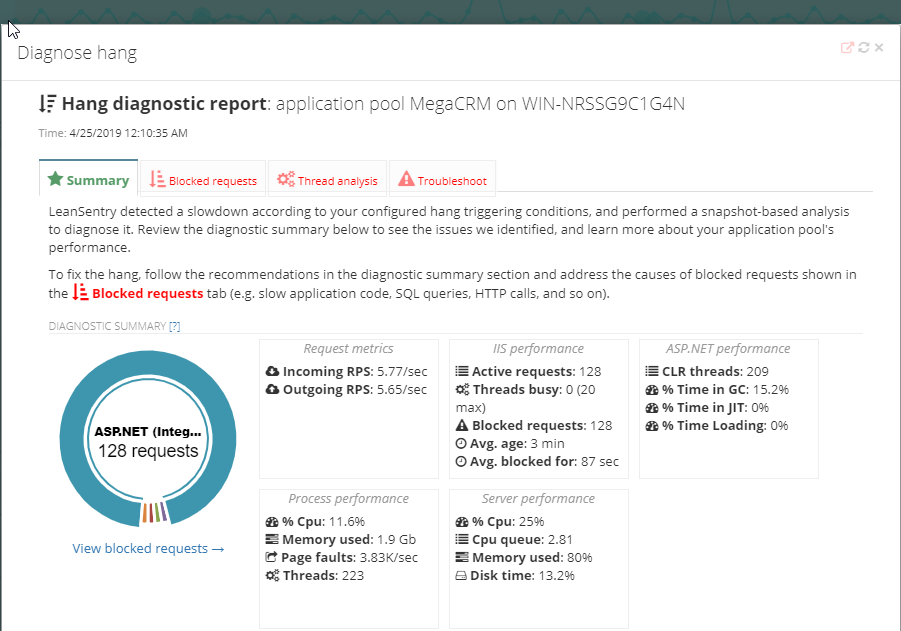Click the refresh icon in dialog header
901x631 pixels.
point(864,47)
